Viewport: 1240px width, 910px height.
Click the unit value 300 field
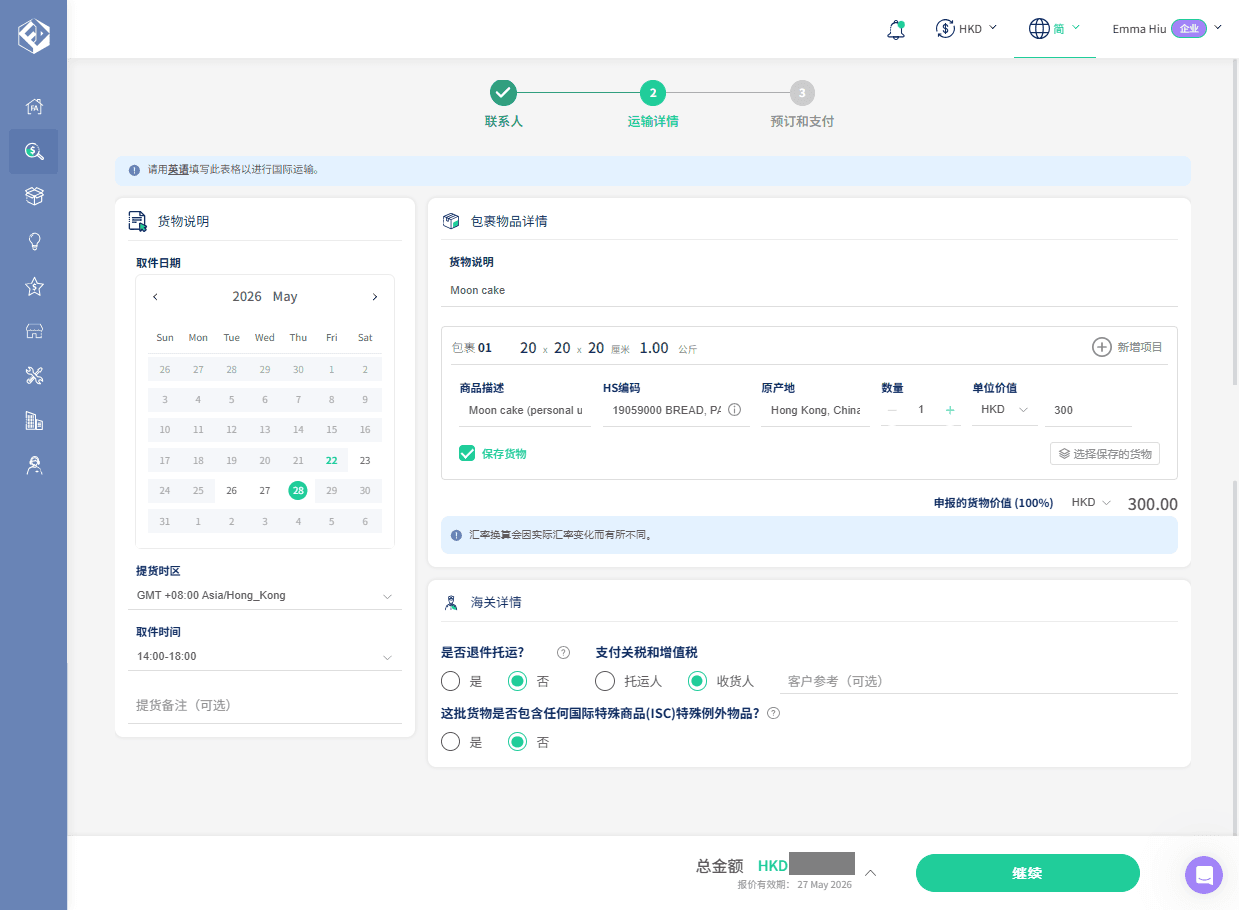[1089, 410]
